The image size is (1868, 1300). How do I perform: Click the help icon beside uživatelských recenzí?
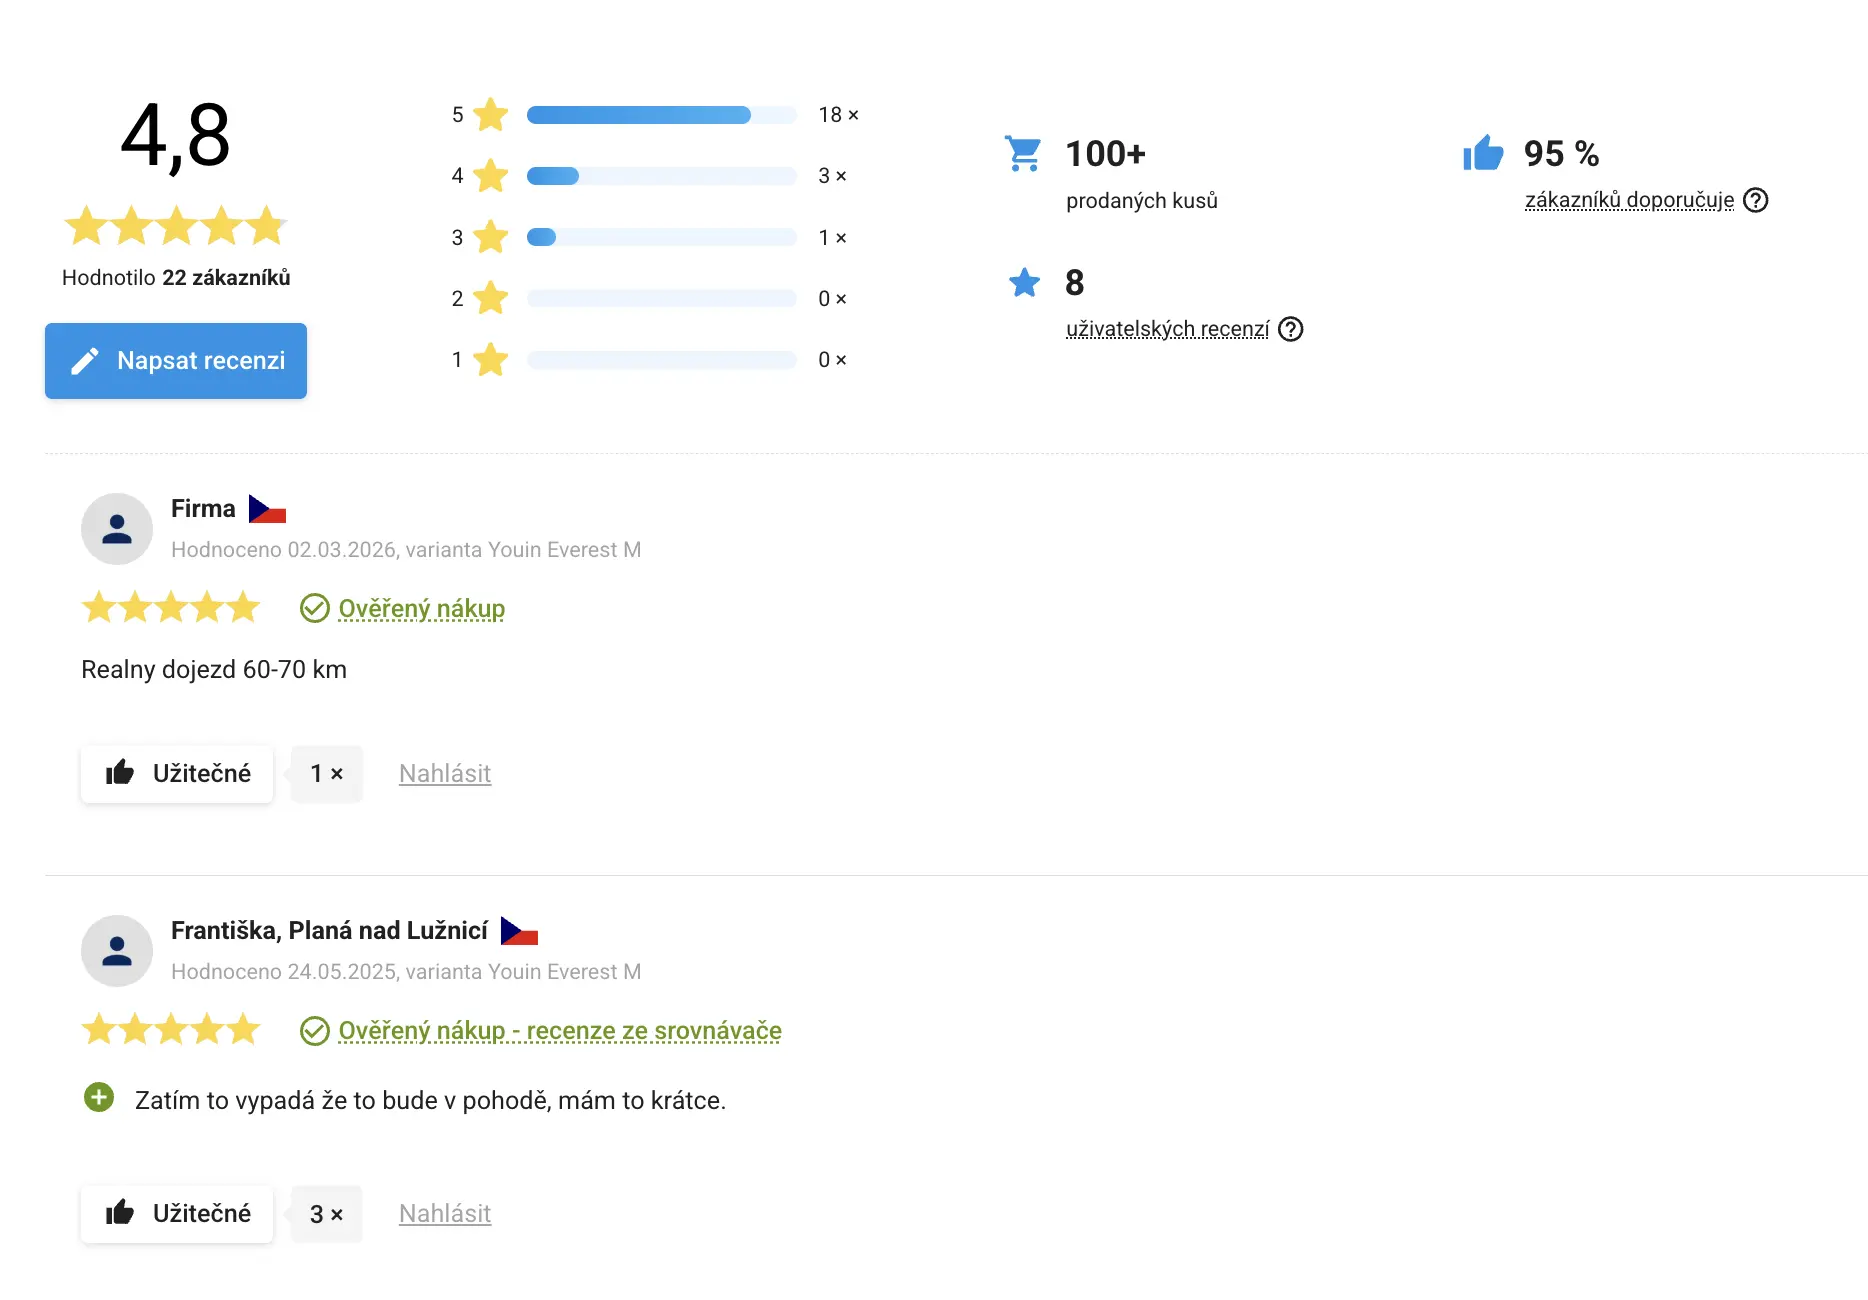pos(1290,329)
